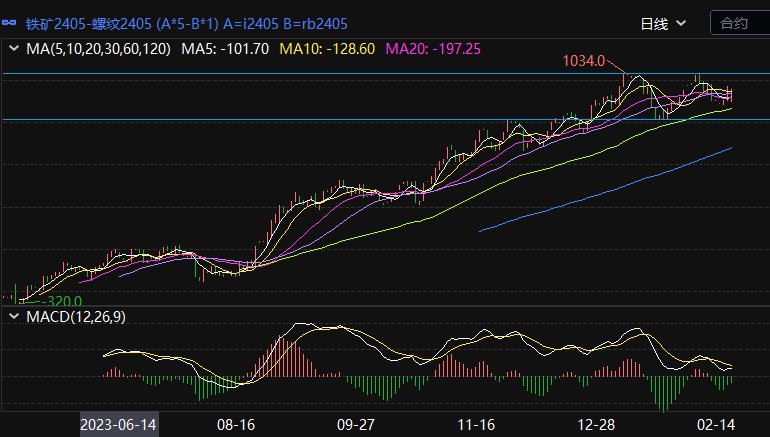
Task: Click the 12-28 date on time axis
Action: 595,425
